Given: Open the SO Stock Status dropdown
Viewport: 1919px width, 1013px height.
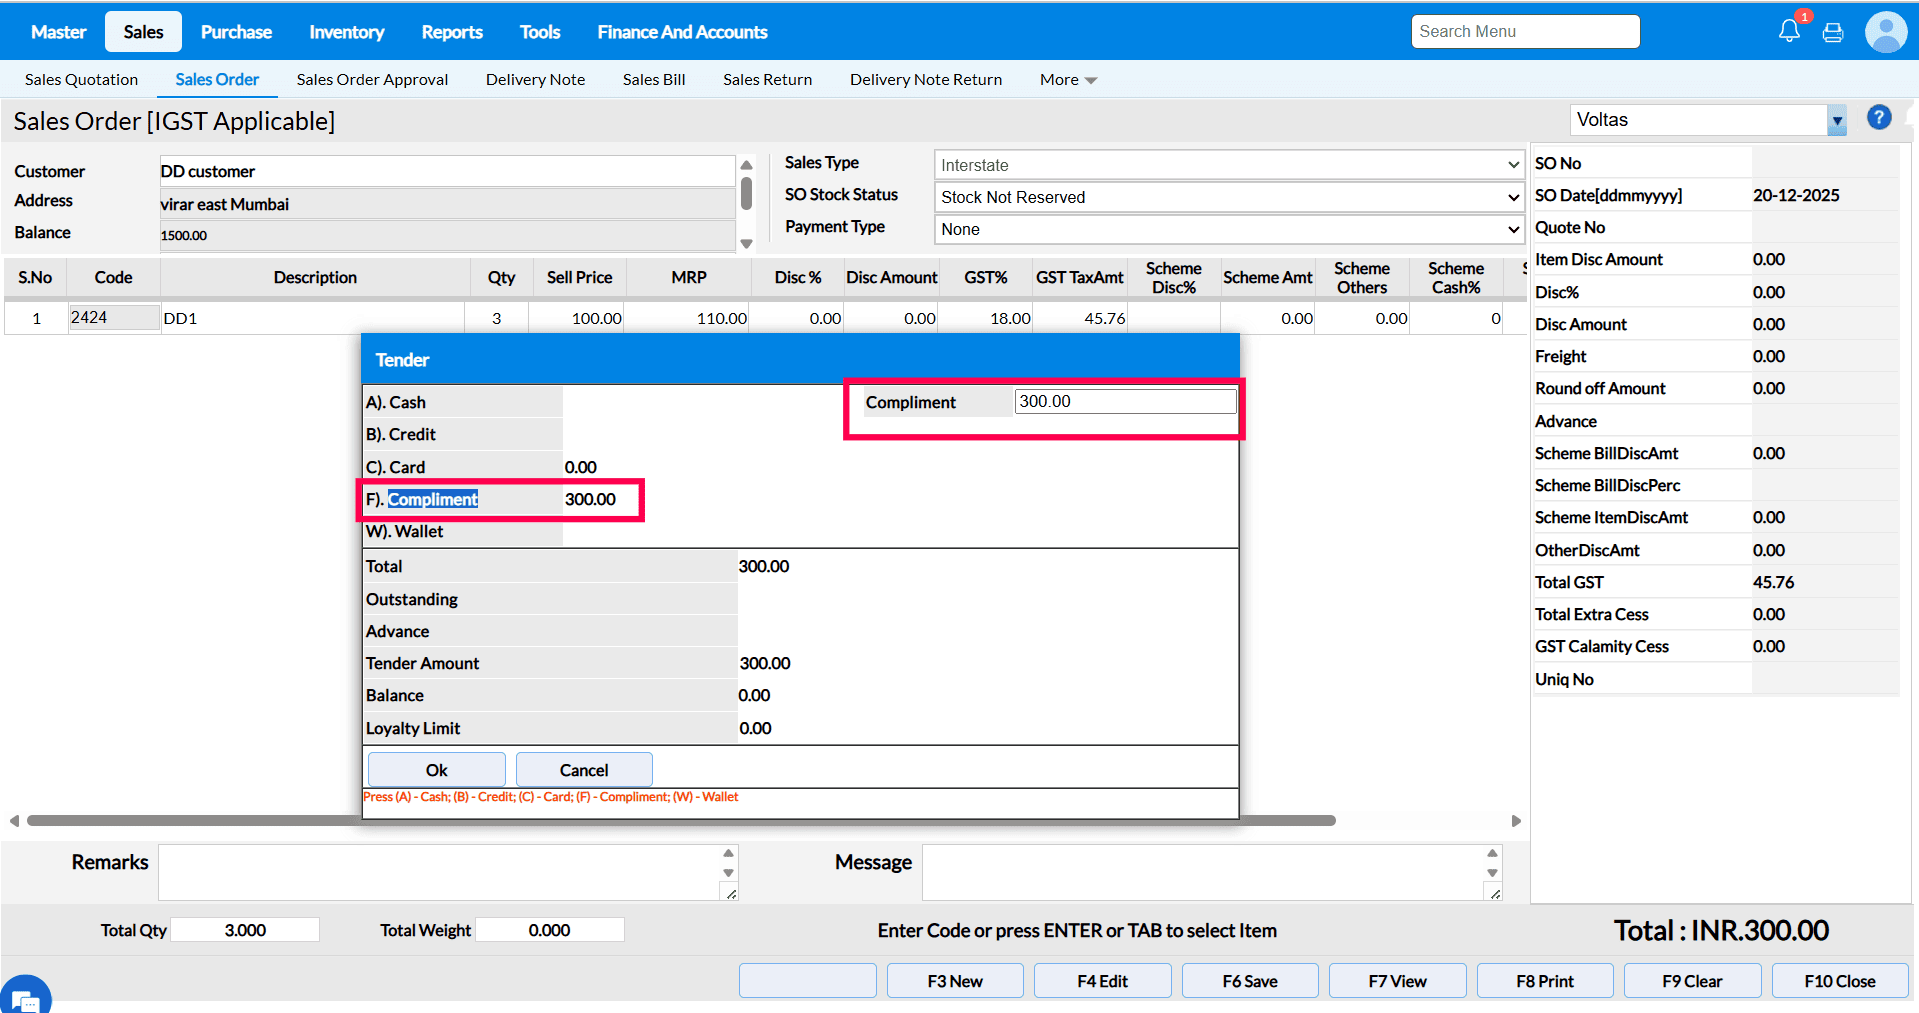Looking at the screenshot, I should [1228, 197].
